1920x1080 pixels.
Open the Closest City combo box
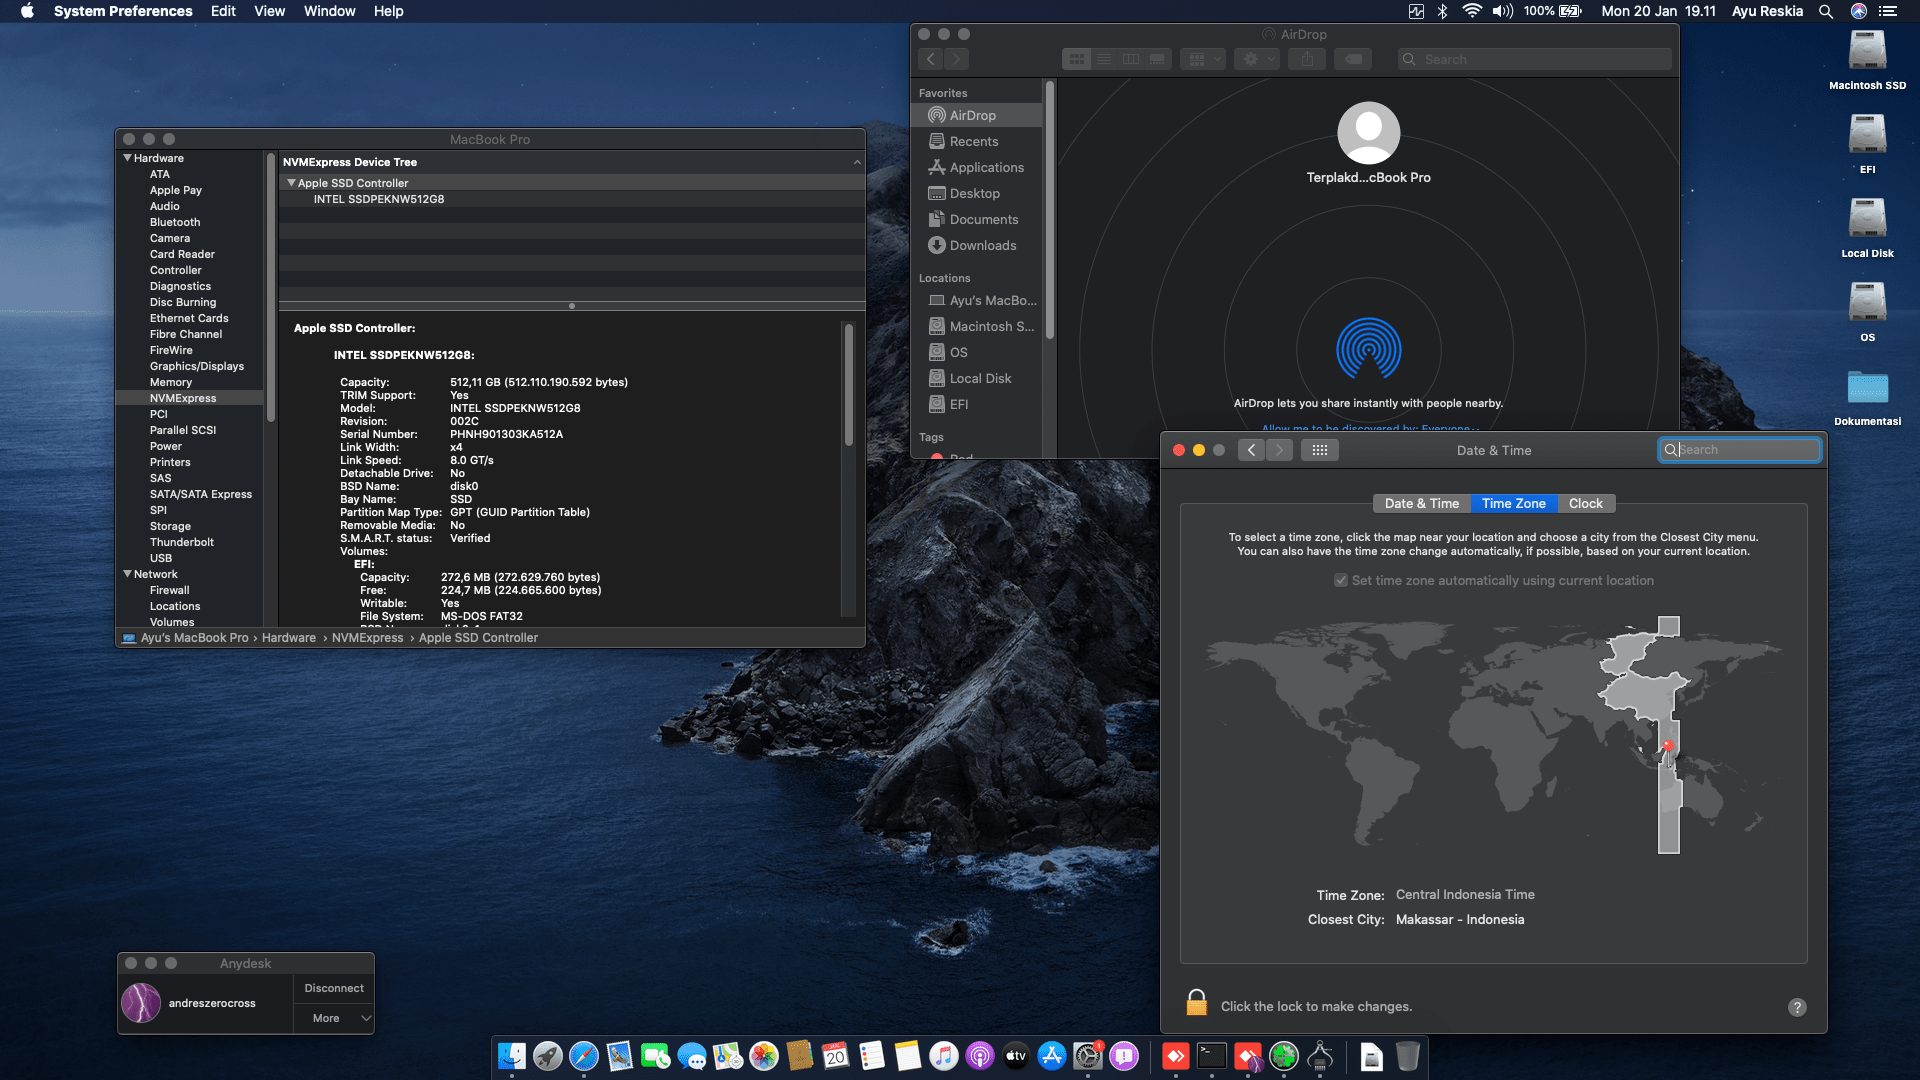click(1460, 919)
